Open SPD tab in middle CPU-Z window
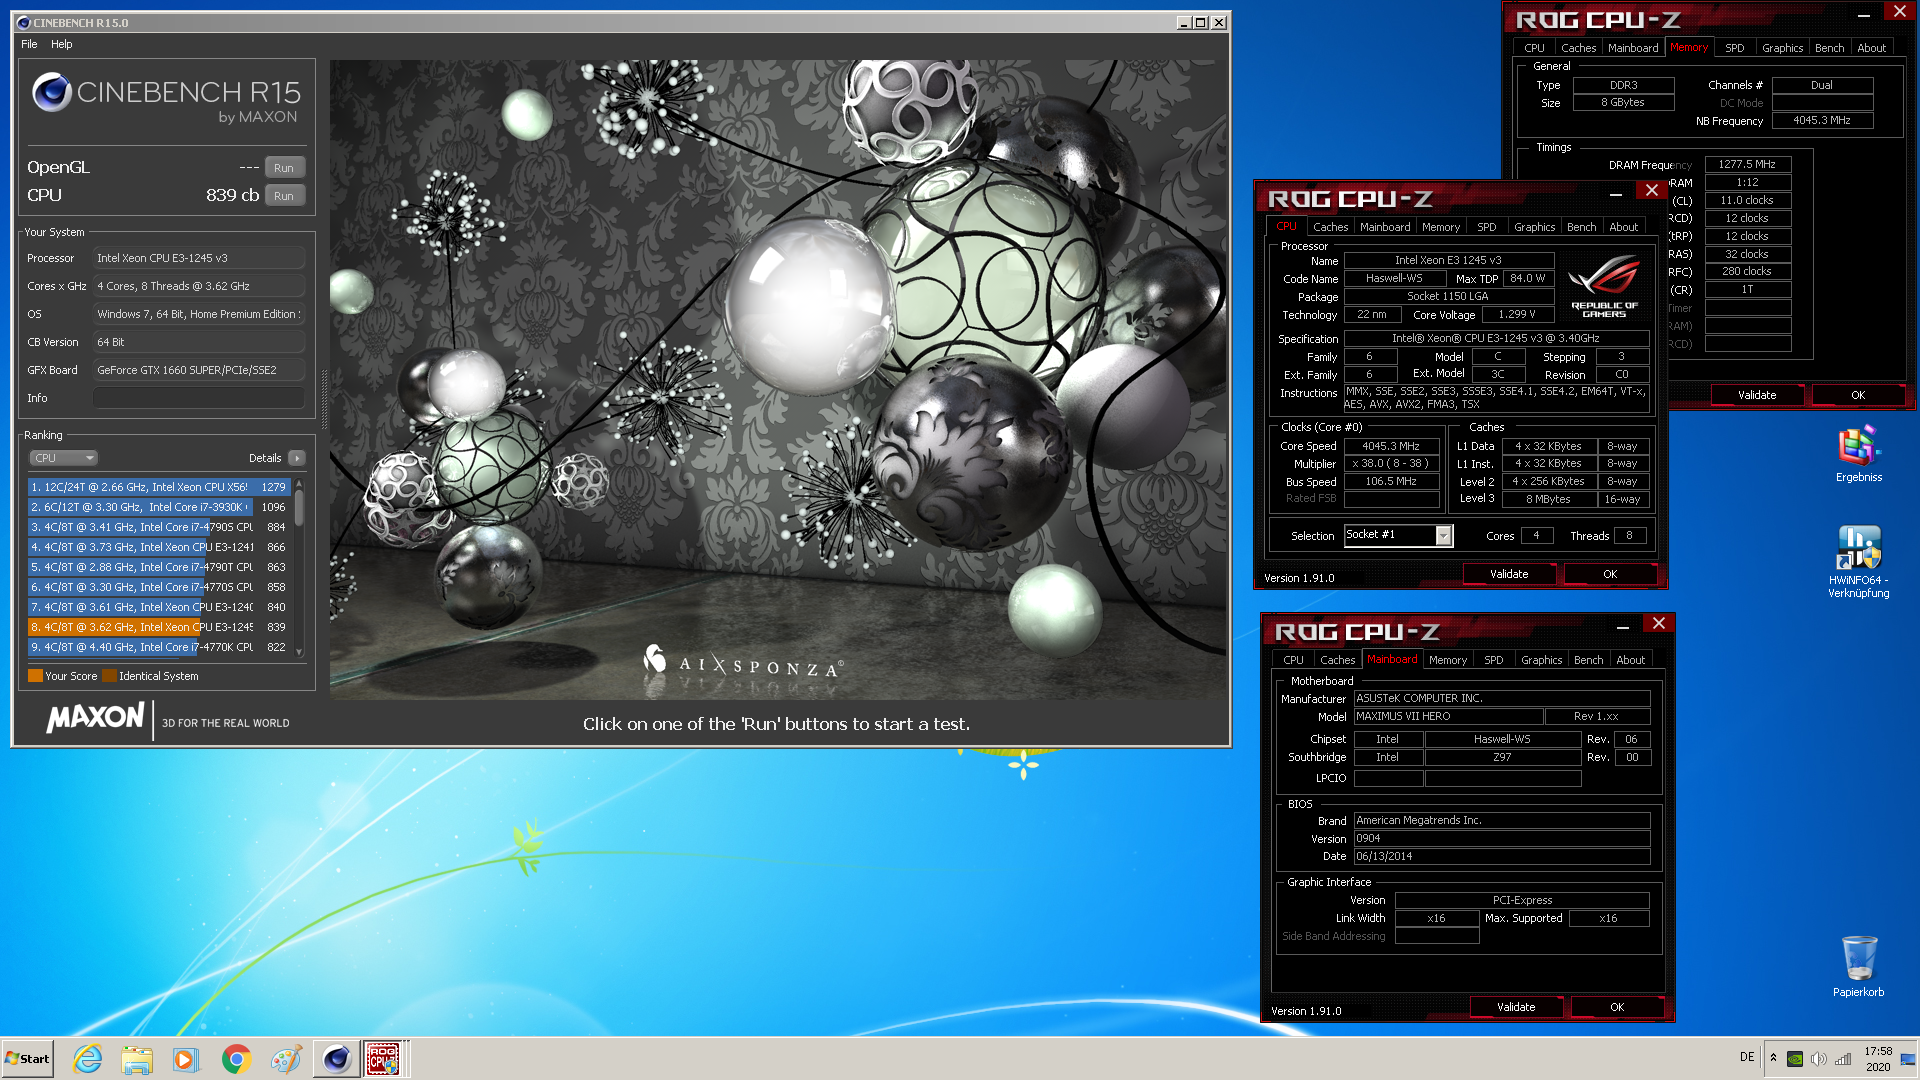The height and width of the screenshot is (1080, 1920). [x=1487, y=227]
